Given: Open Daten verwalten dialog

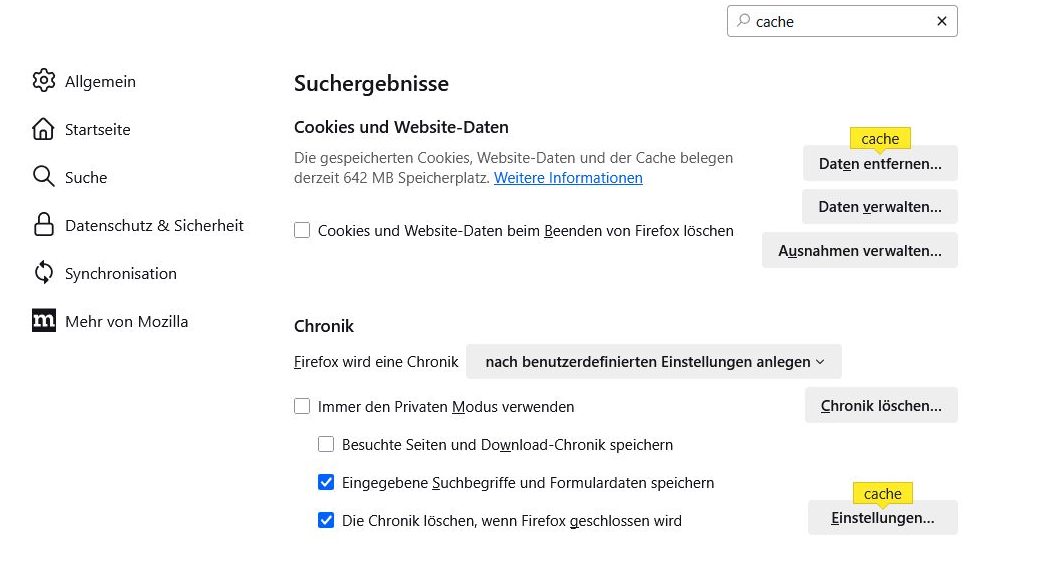Looking at the screenshot, I should pos(880,207).
